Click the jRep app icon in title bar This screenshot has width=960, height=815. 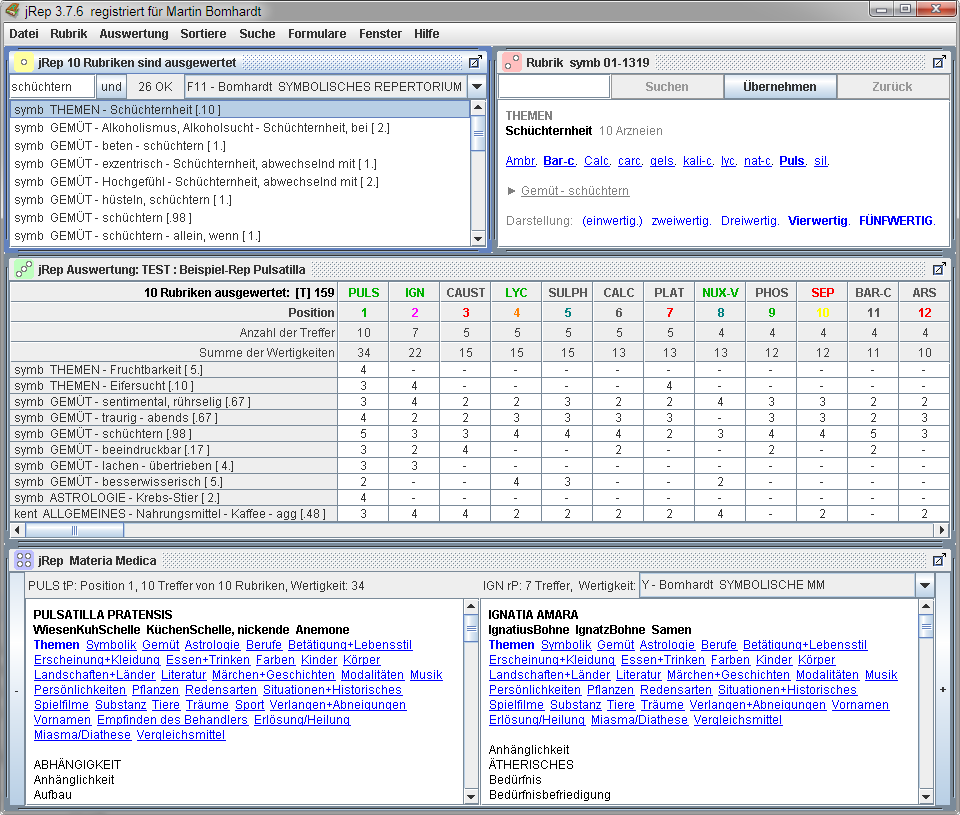[x=12, y=10]
